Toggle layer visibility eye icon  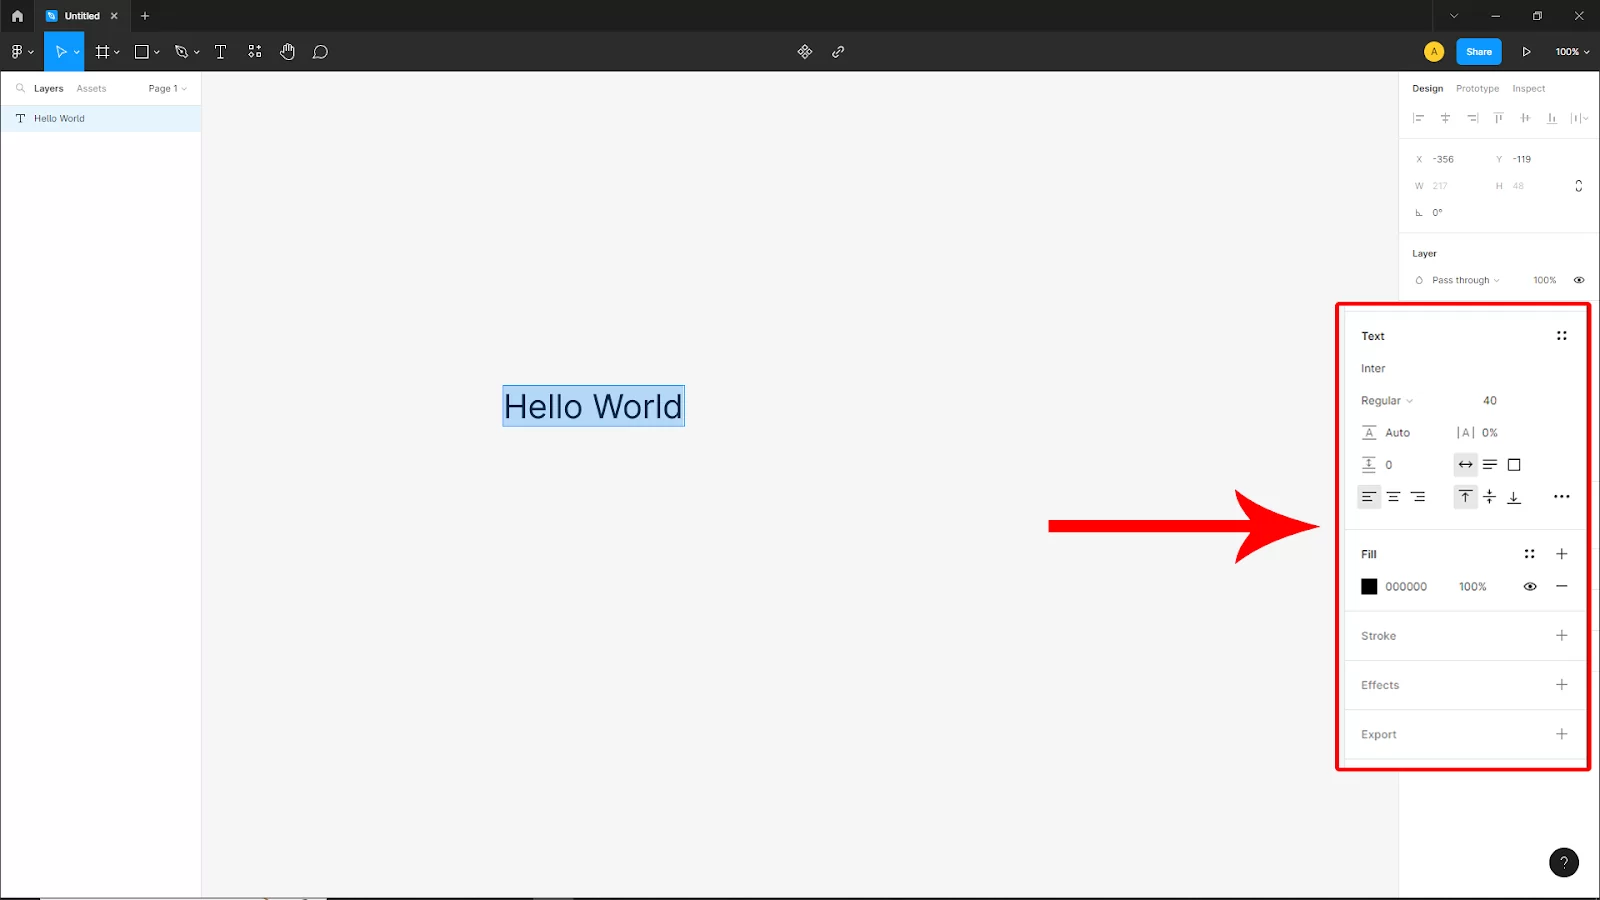click(1579, 280)
